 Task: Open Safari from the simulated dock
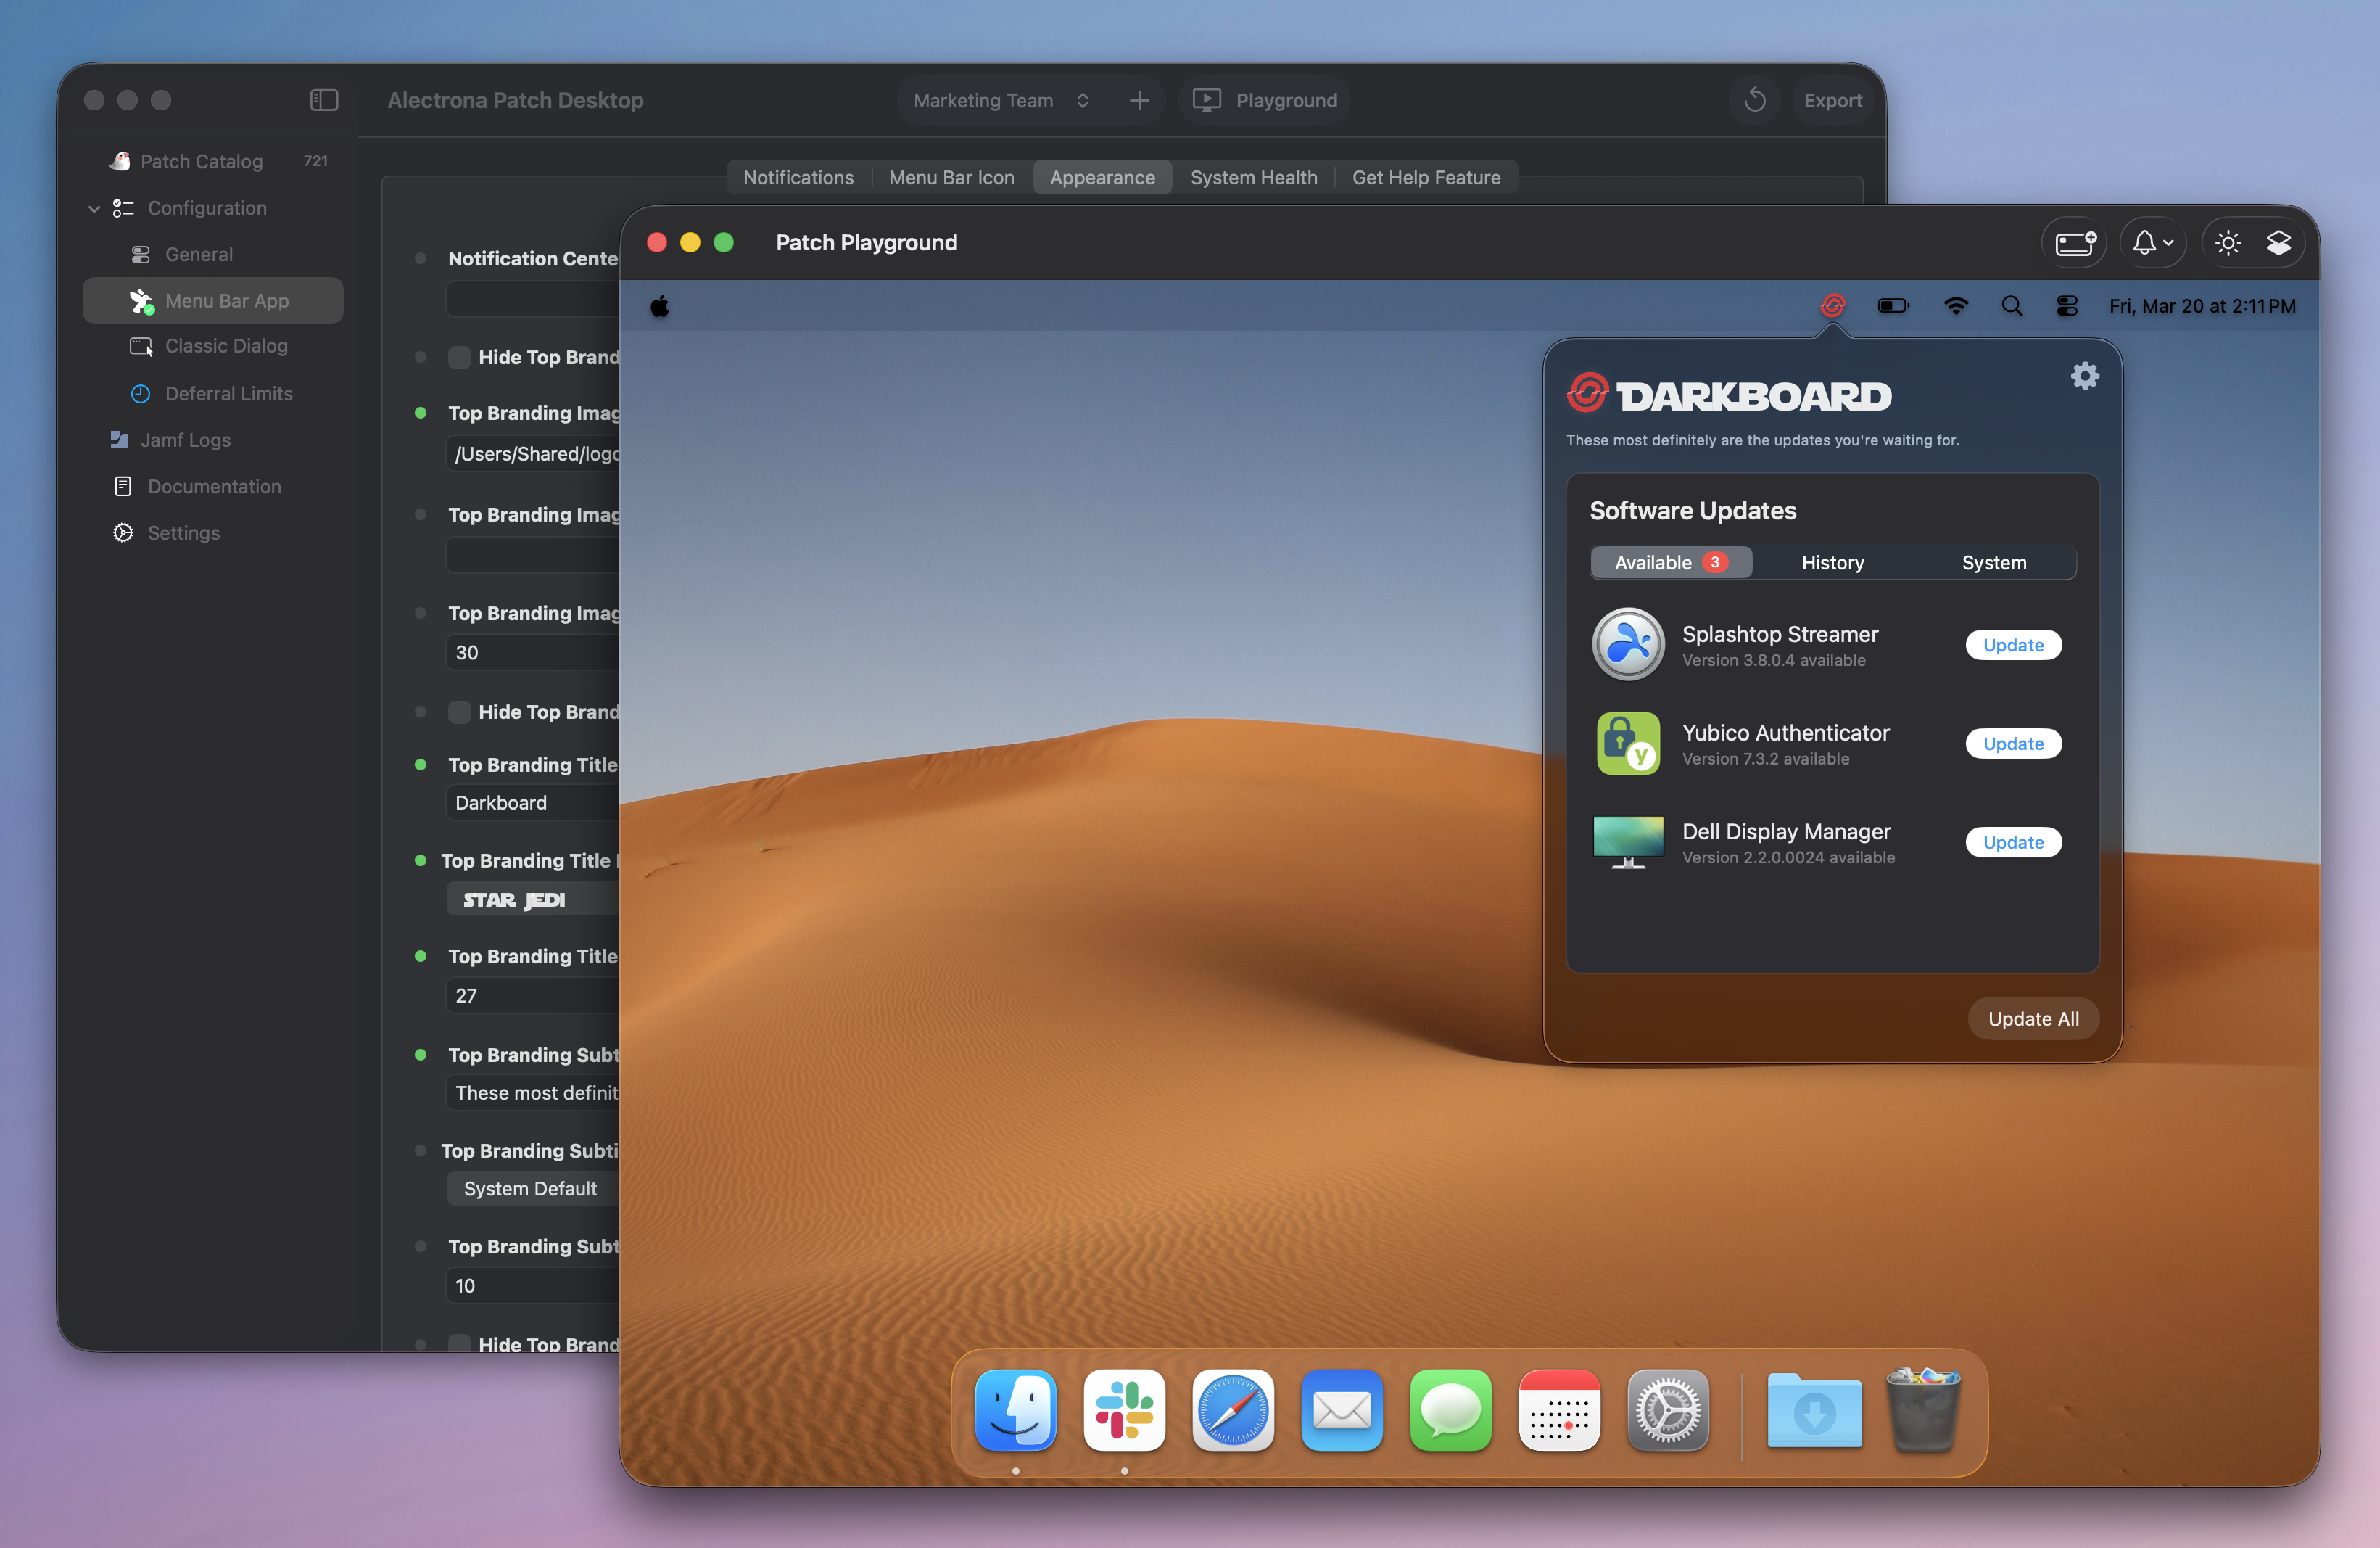(x=1233, y=1410)
